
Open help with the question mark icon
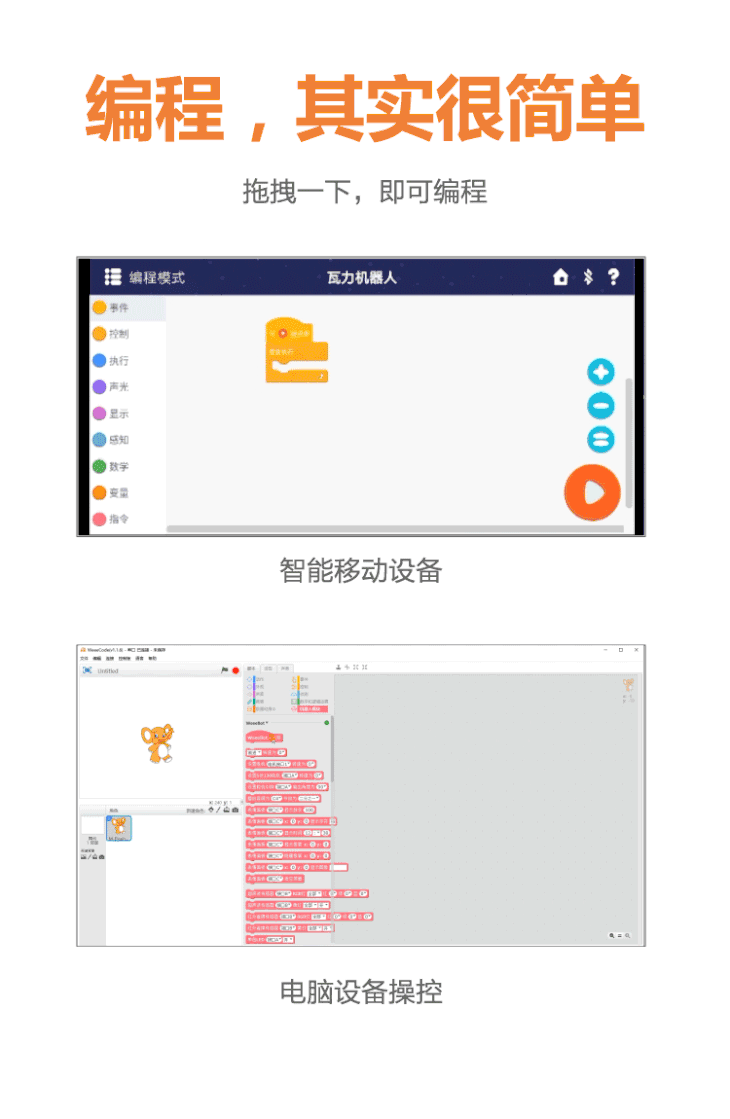[x=614, y=277]
